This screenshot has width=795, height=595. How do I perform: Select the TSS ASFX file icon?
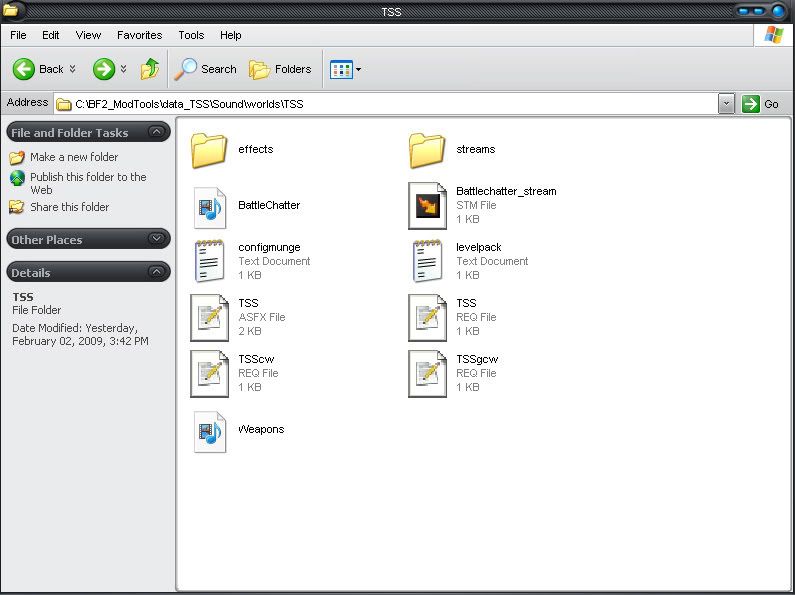pyautogui.click(x=209, y=318)
